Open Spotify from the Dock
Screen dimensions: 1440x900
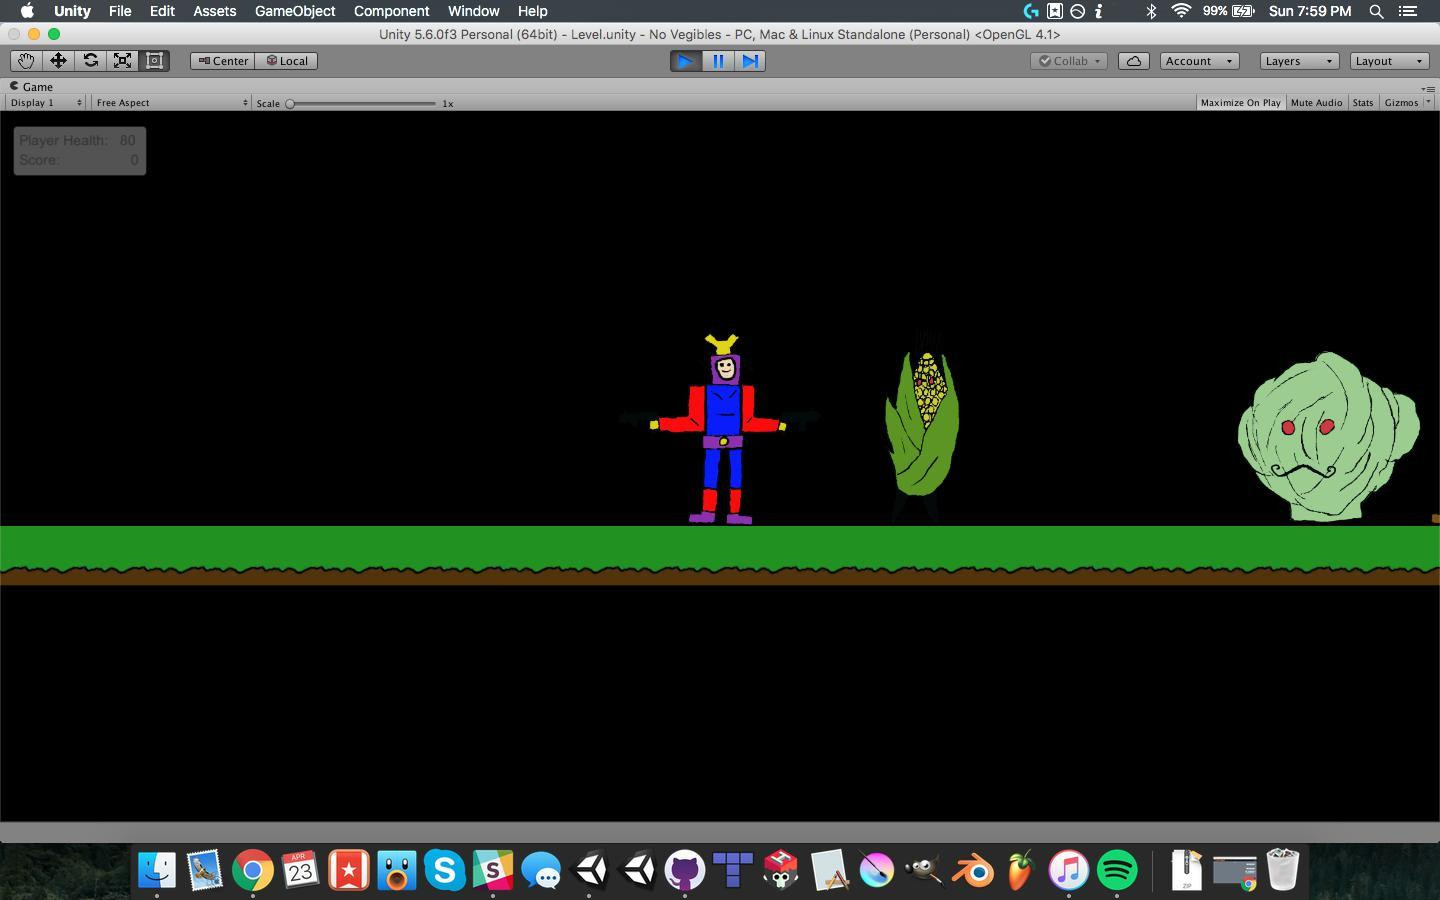pos(1117,869)
